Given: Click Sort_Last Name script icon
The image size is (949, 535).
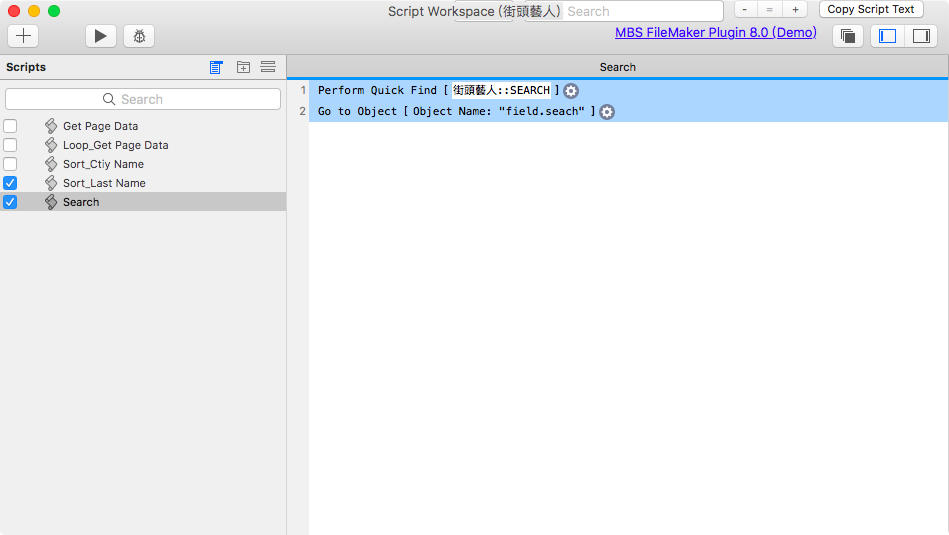Looking at the screenshot, I should click(51, 183).
